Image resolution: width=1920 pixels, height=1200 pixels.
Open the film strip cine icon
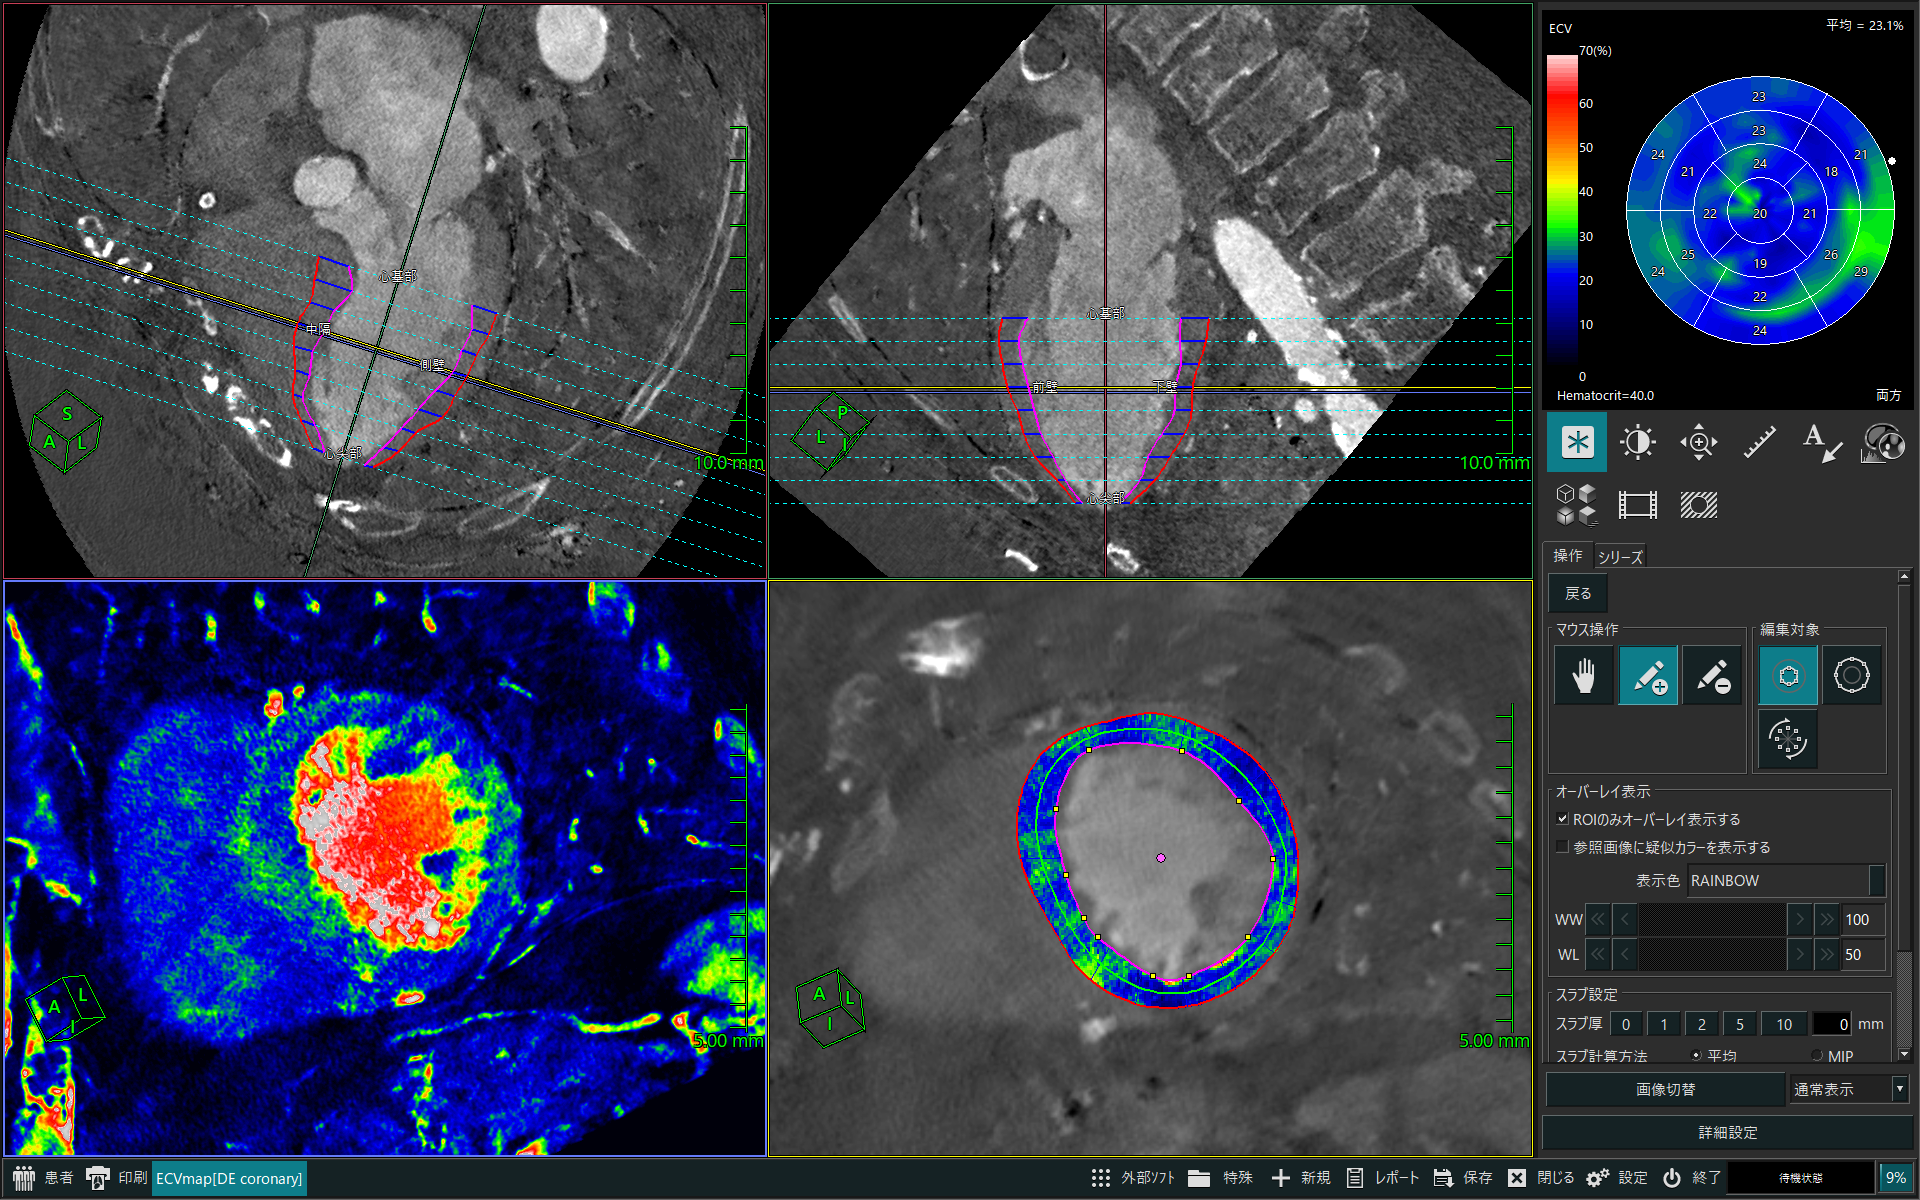[x=1638, y=504]
